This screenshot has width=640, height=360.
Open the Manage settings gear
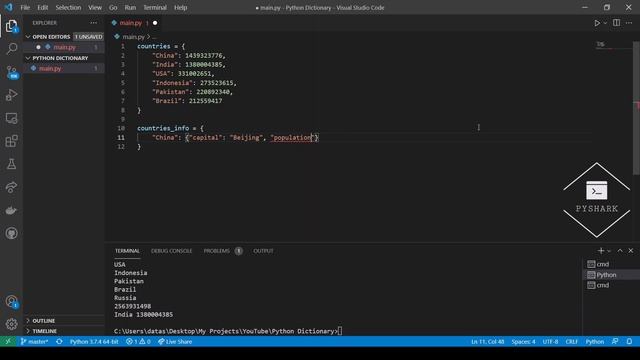[11, 324]
